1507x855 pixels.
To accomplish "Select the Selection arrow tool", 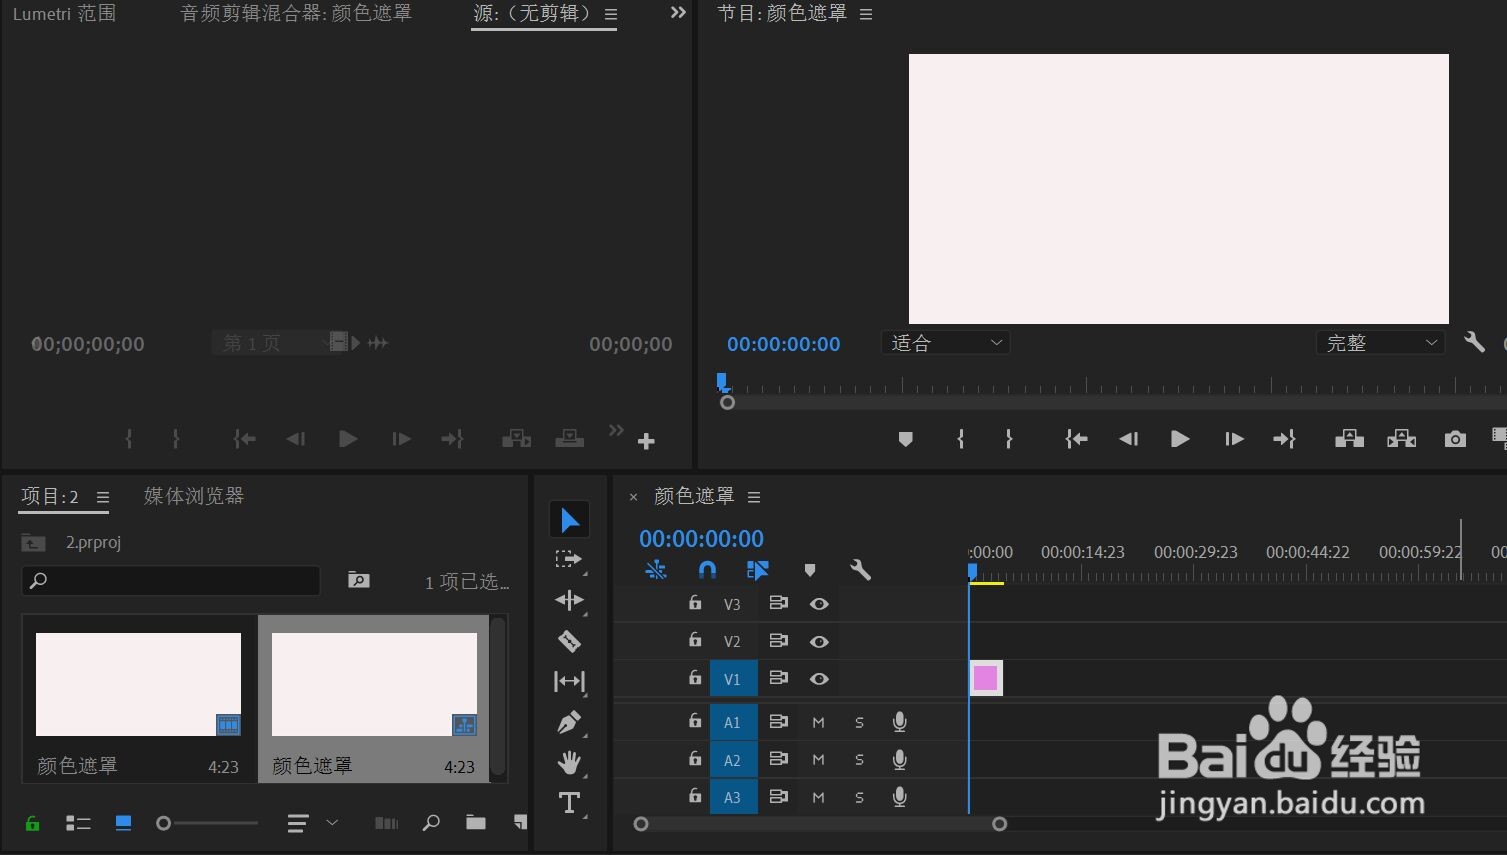I will [569, 519].
